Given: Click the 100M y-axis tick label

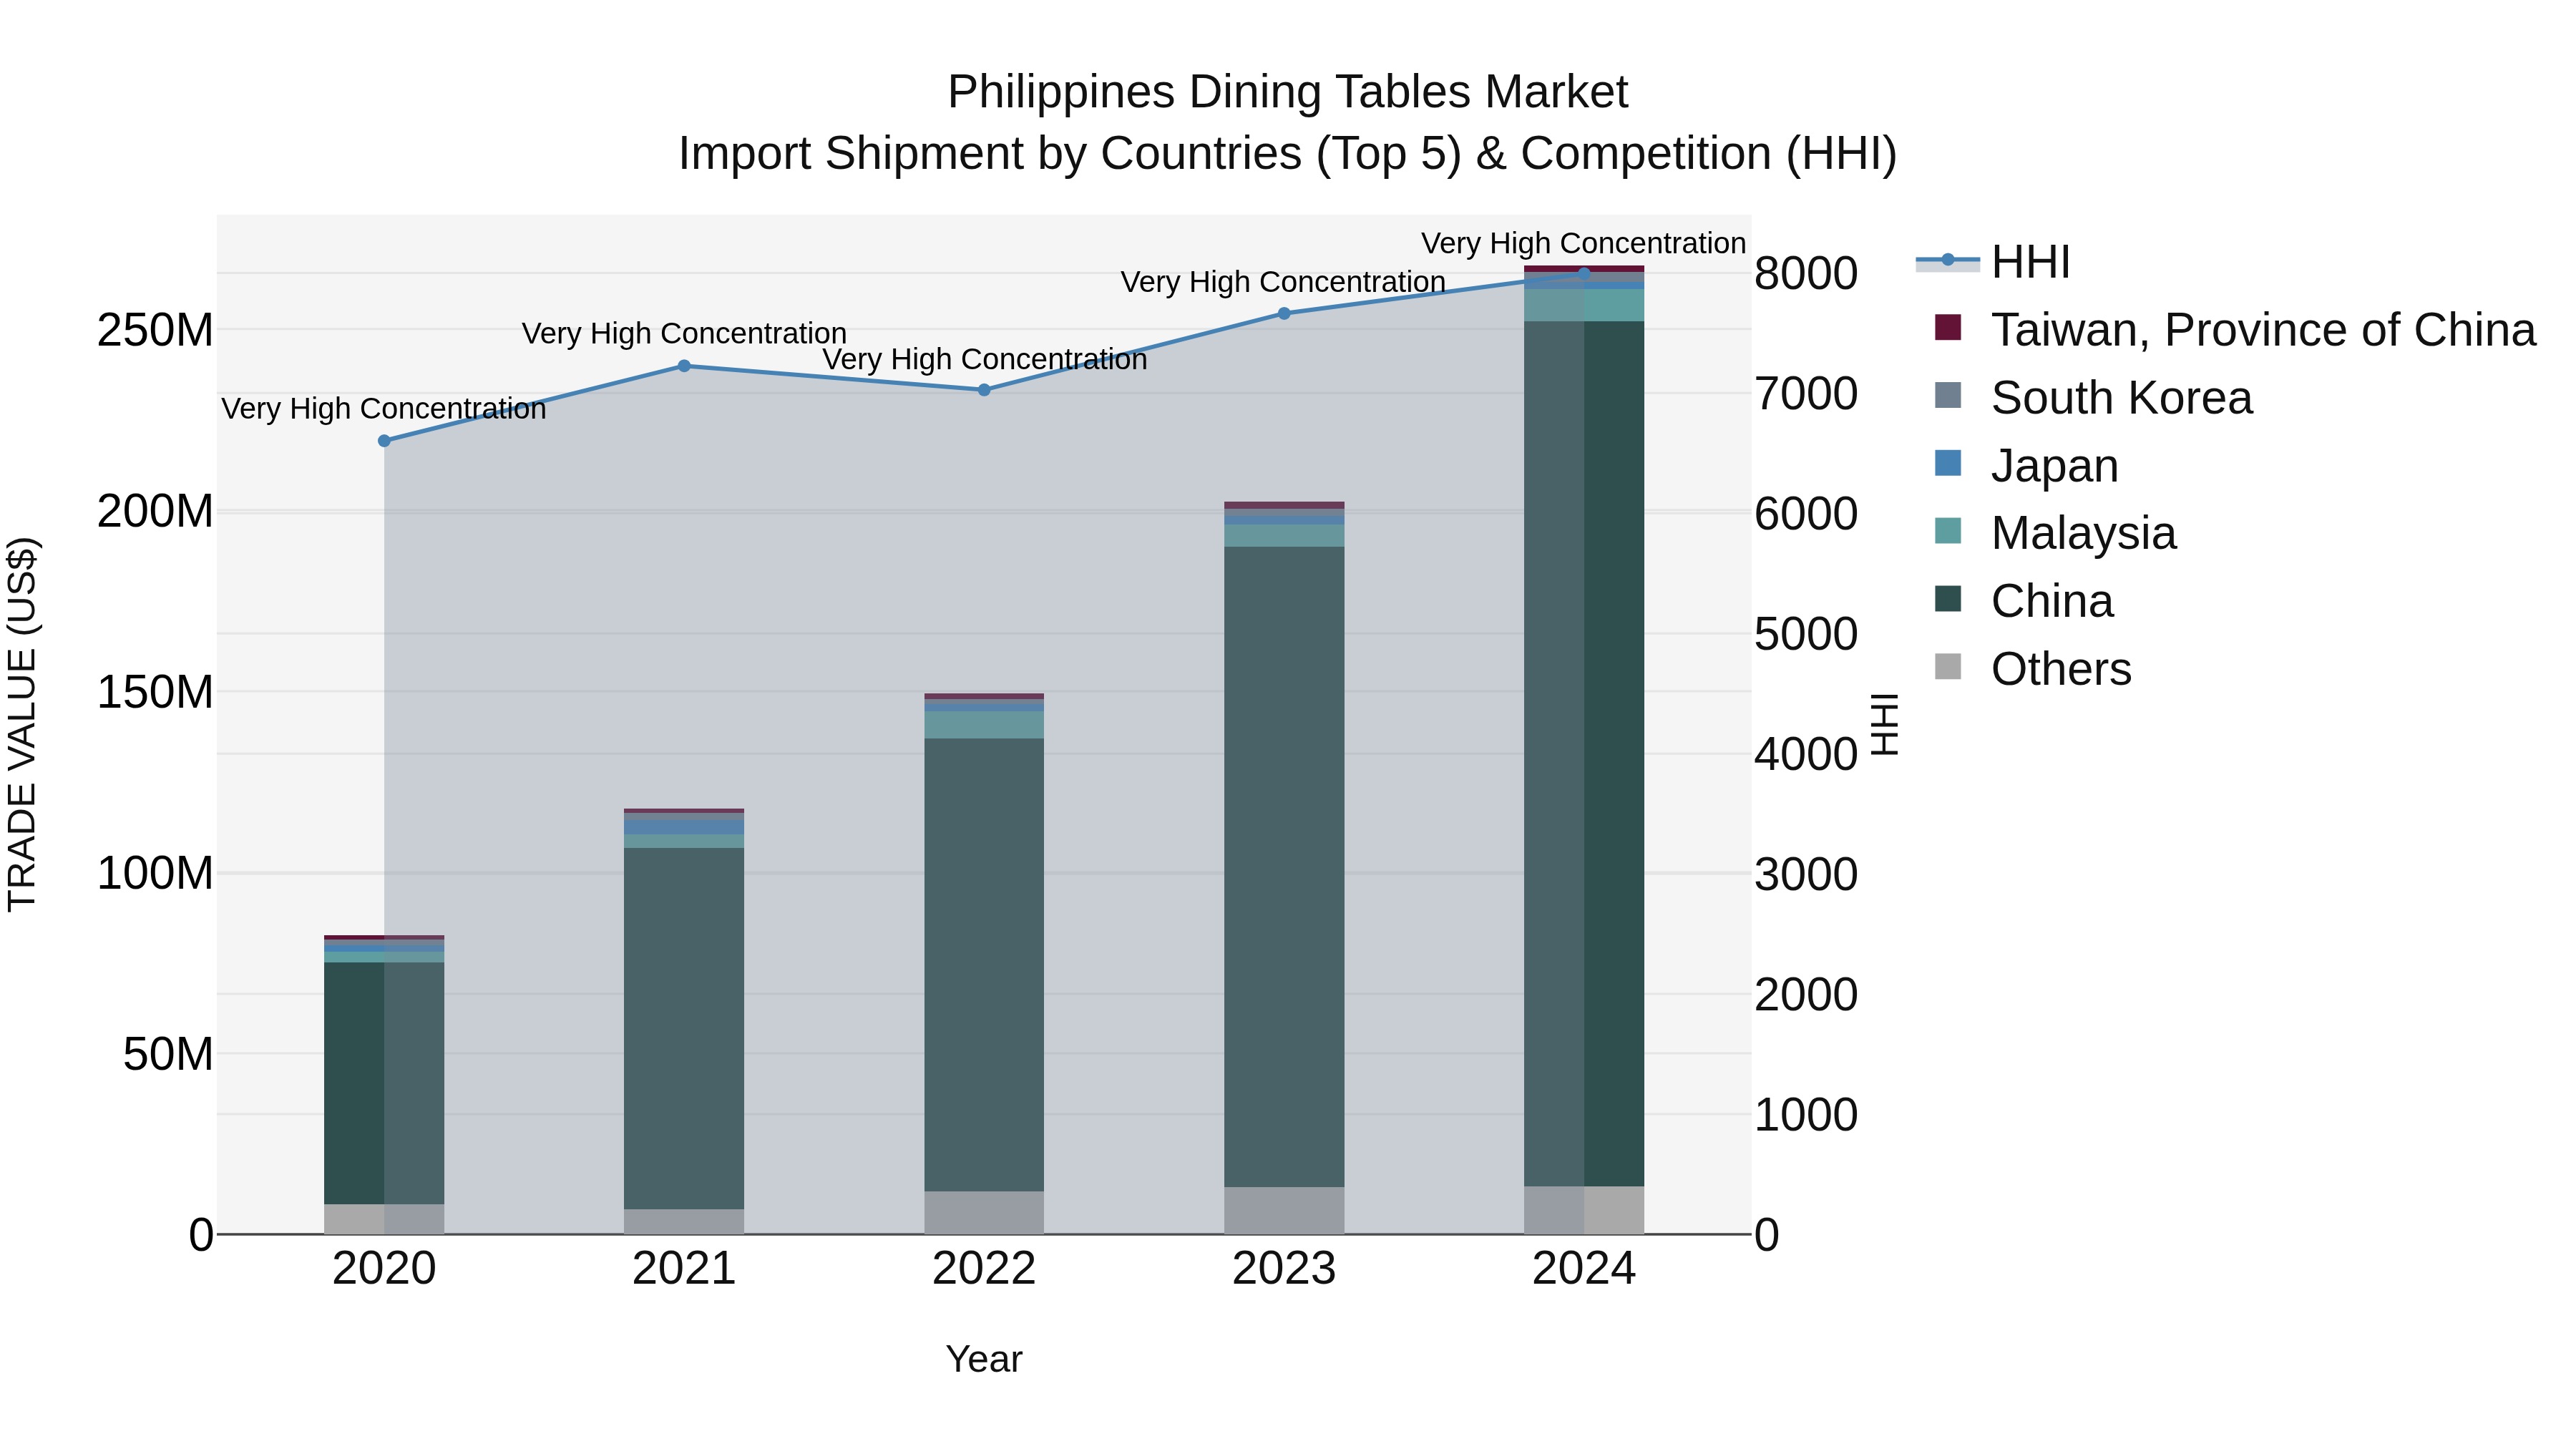Looking at the screenshot, I should [155, 873].
